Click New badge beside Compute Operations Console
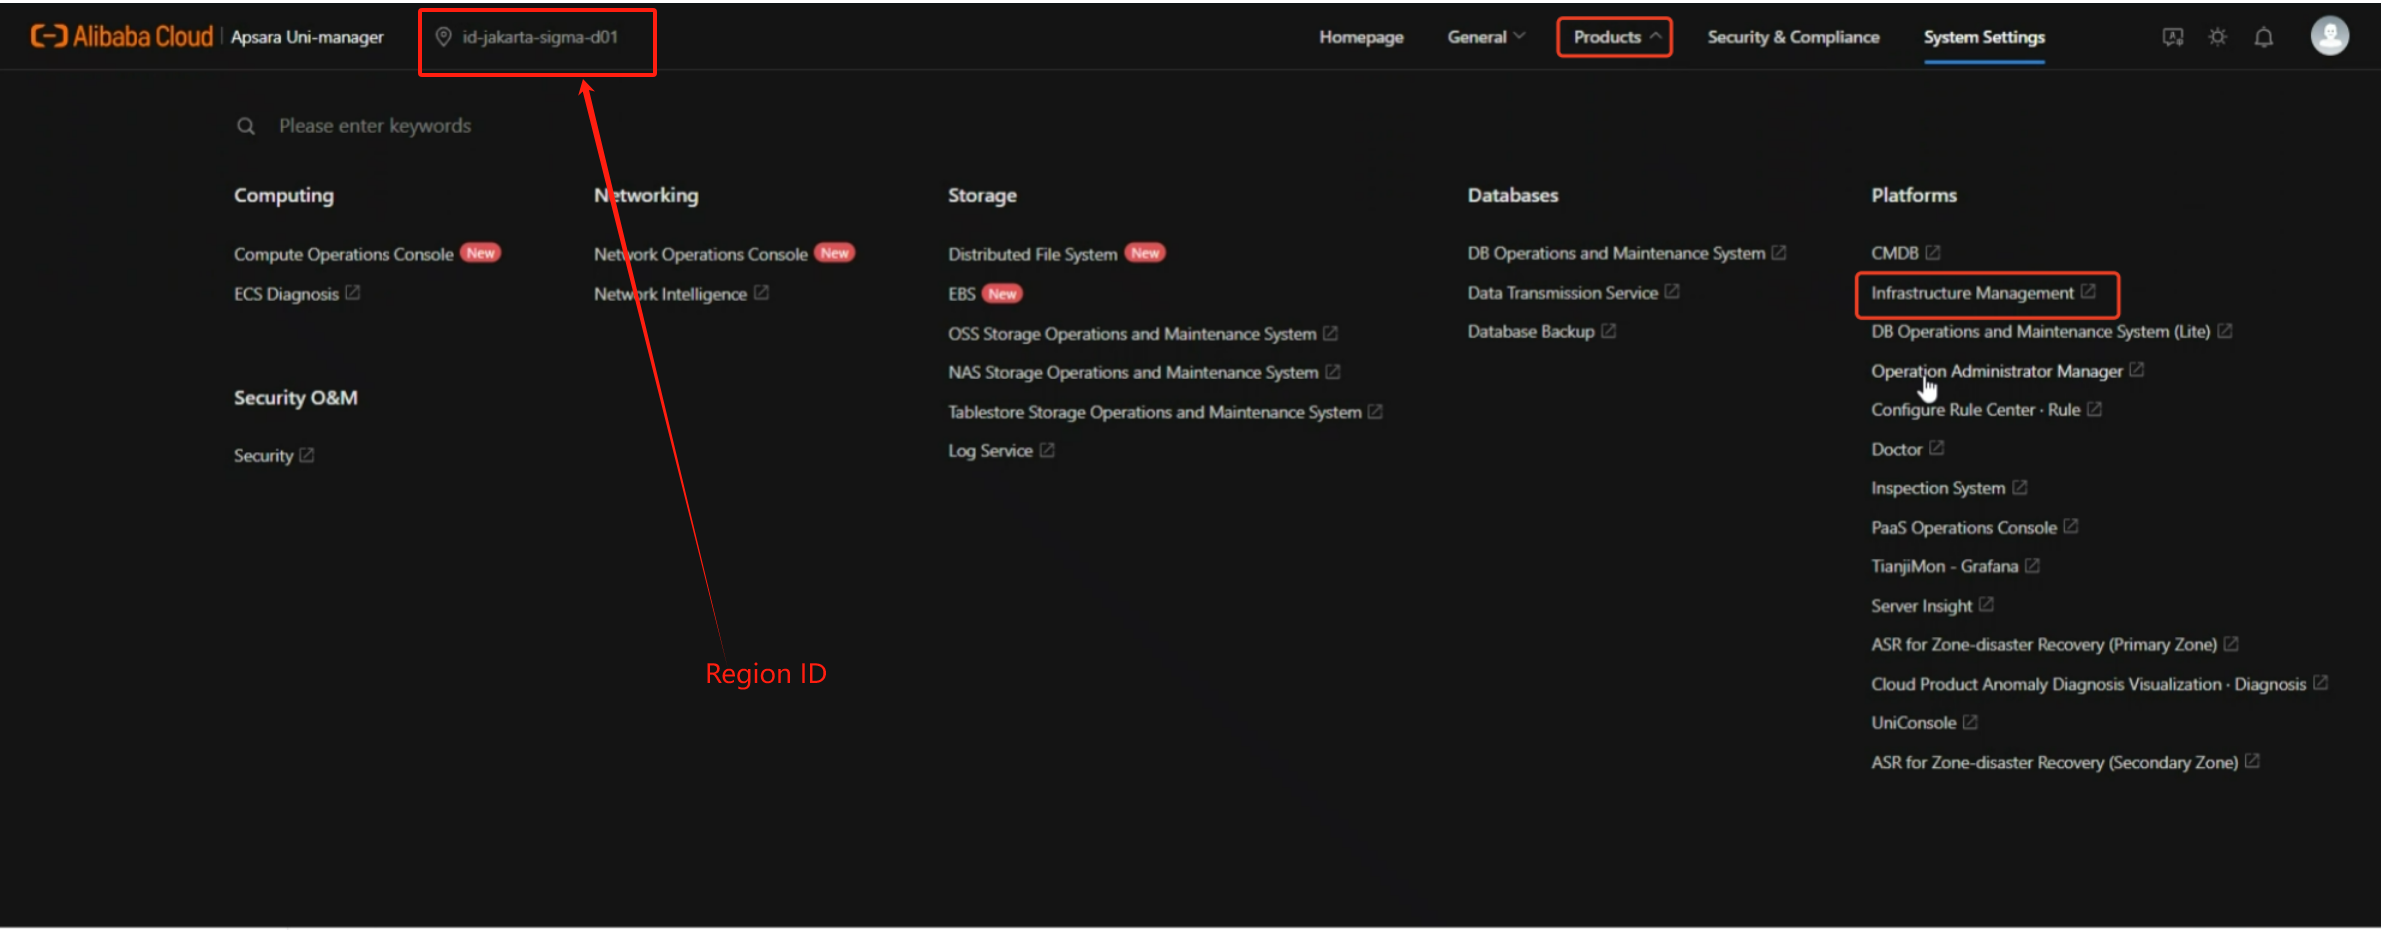 click(480, 253)
